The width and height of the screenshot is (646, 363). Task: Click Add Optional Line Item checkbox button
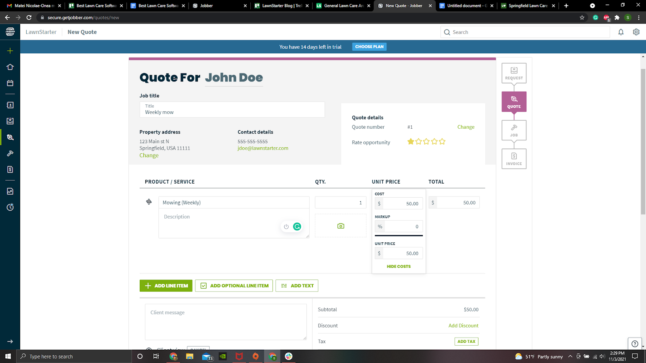pyautogui.click(x=234, y=286)
